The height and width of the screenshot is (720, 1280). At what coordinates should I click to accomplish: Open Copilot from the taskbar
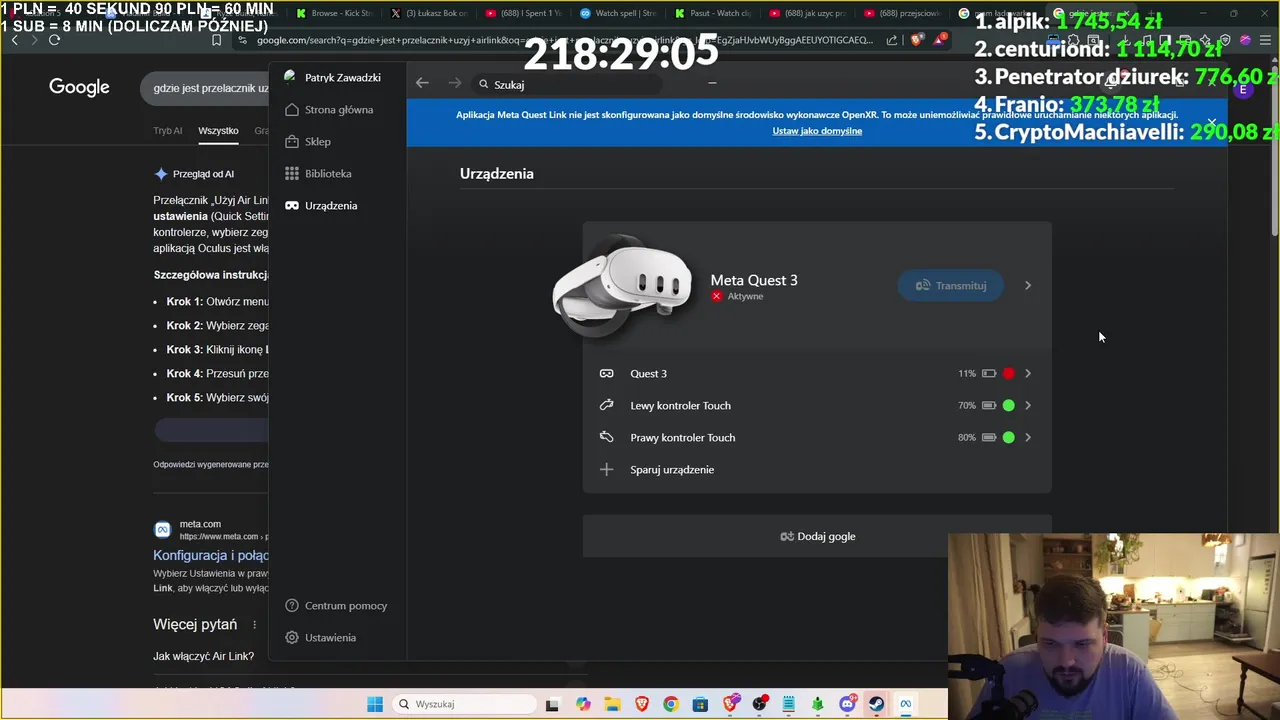coord(583,704)
